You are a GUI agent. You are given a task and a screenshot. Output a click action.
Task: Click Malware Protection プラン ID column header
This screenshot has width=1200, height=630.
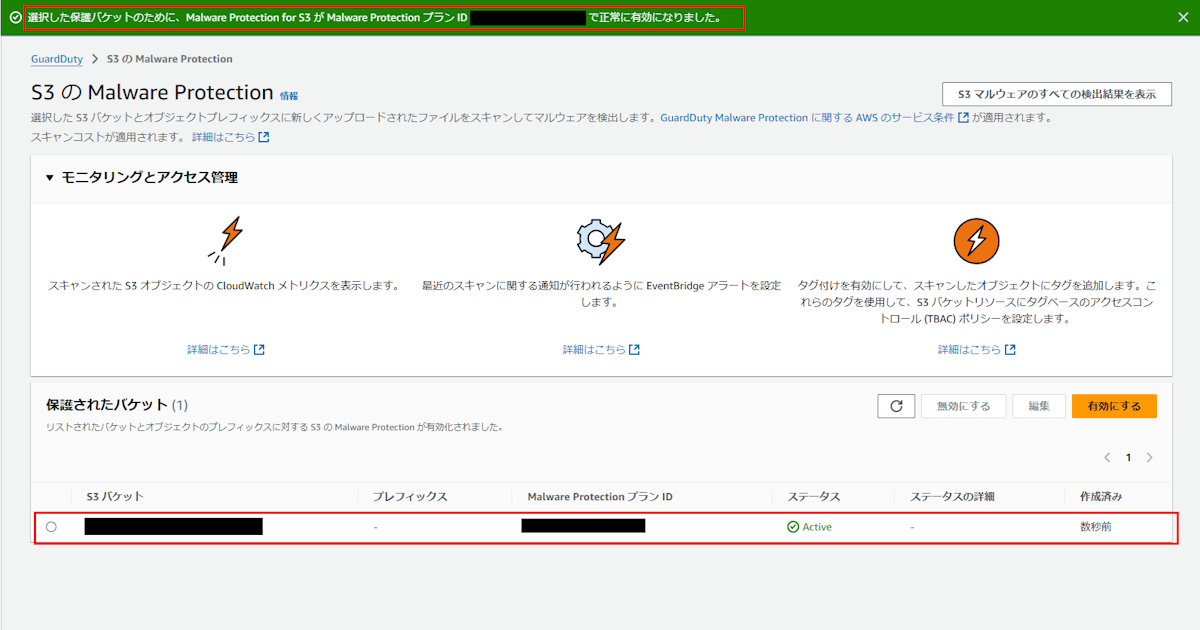pyautogui.click(x=600, y=497)
